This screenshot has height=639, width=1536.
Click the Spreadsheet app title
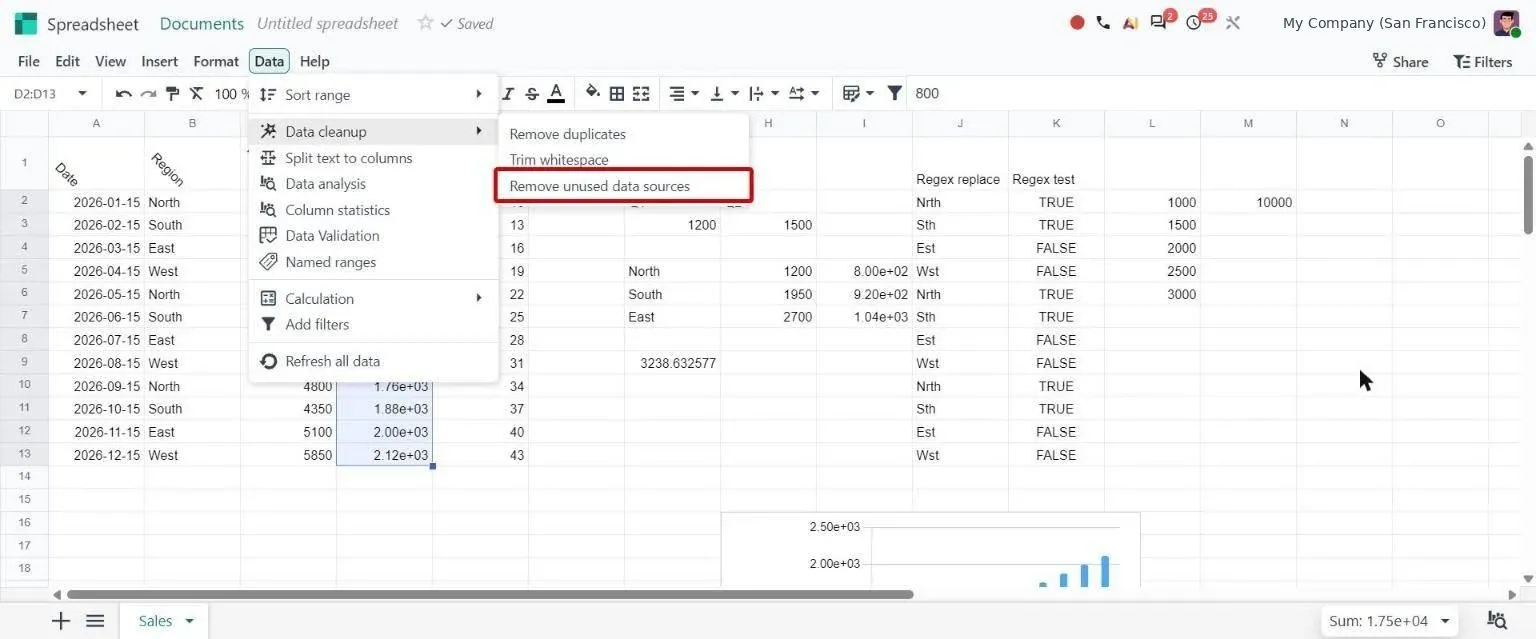click(x=93, y=23)
